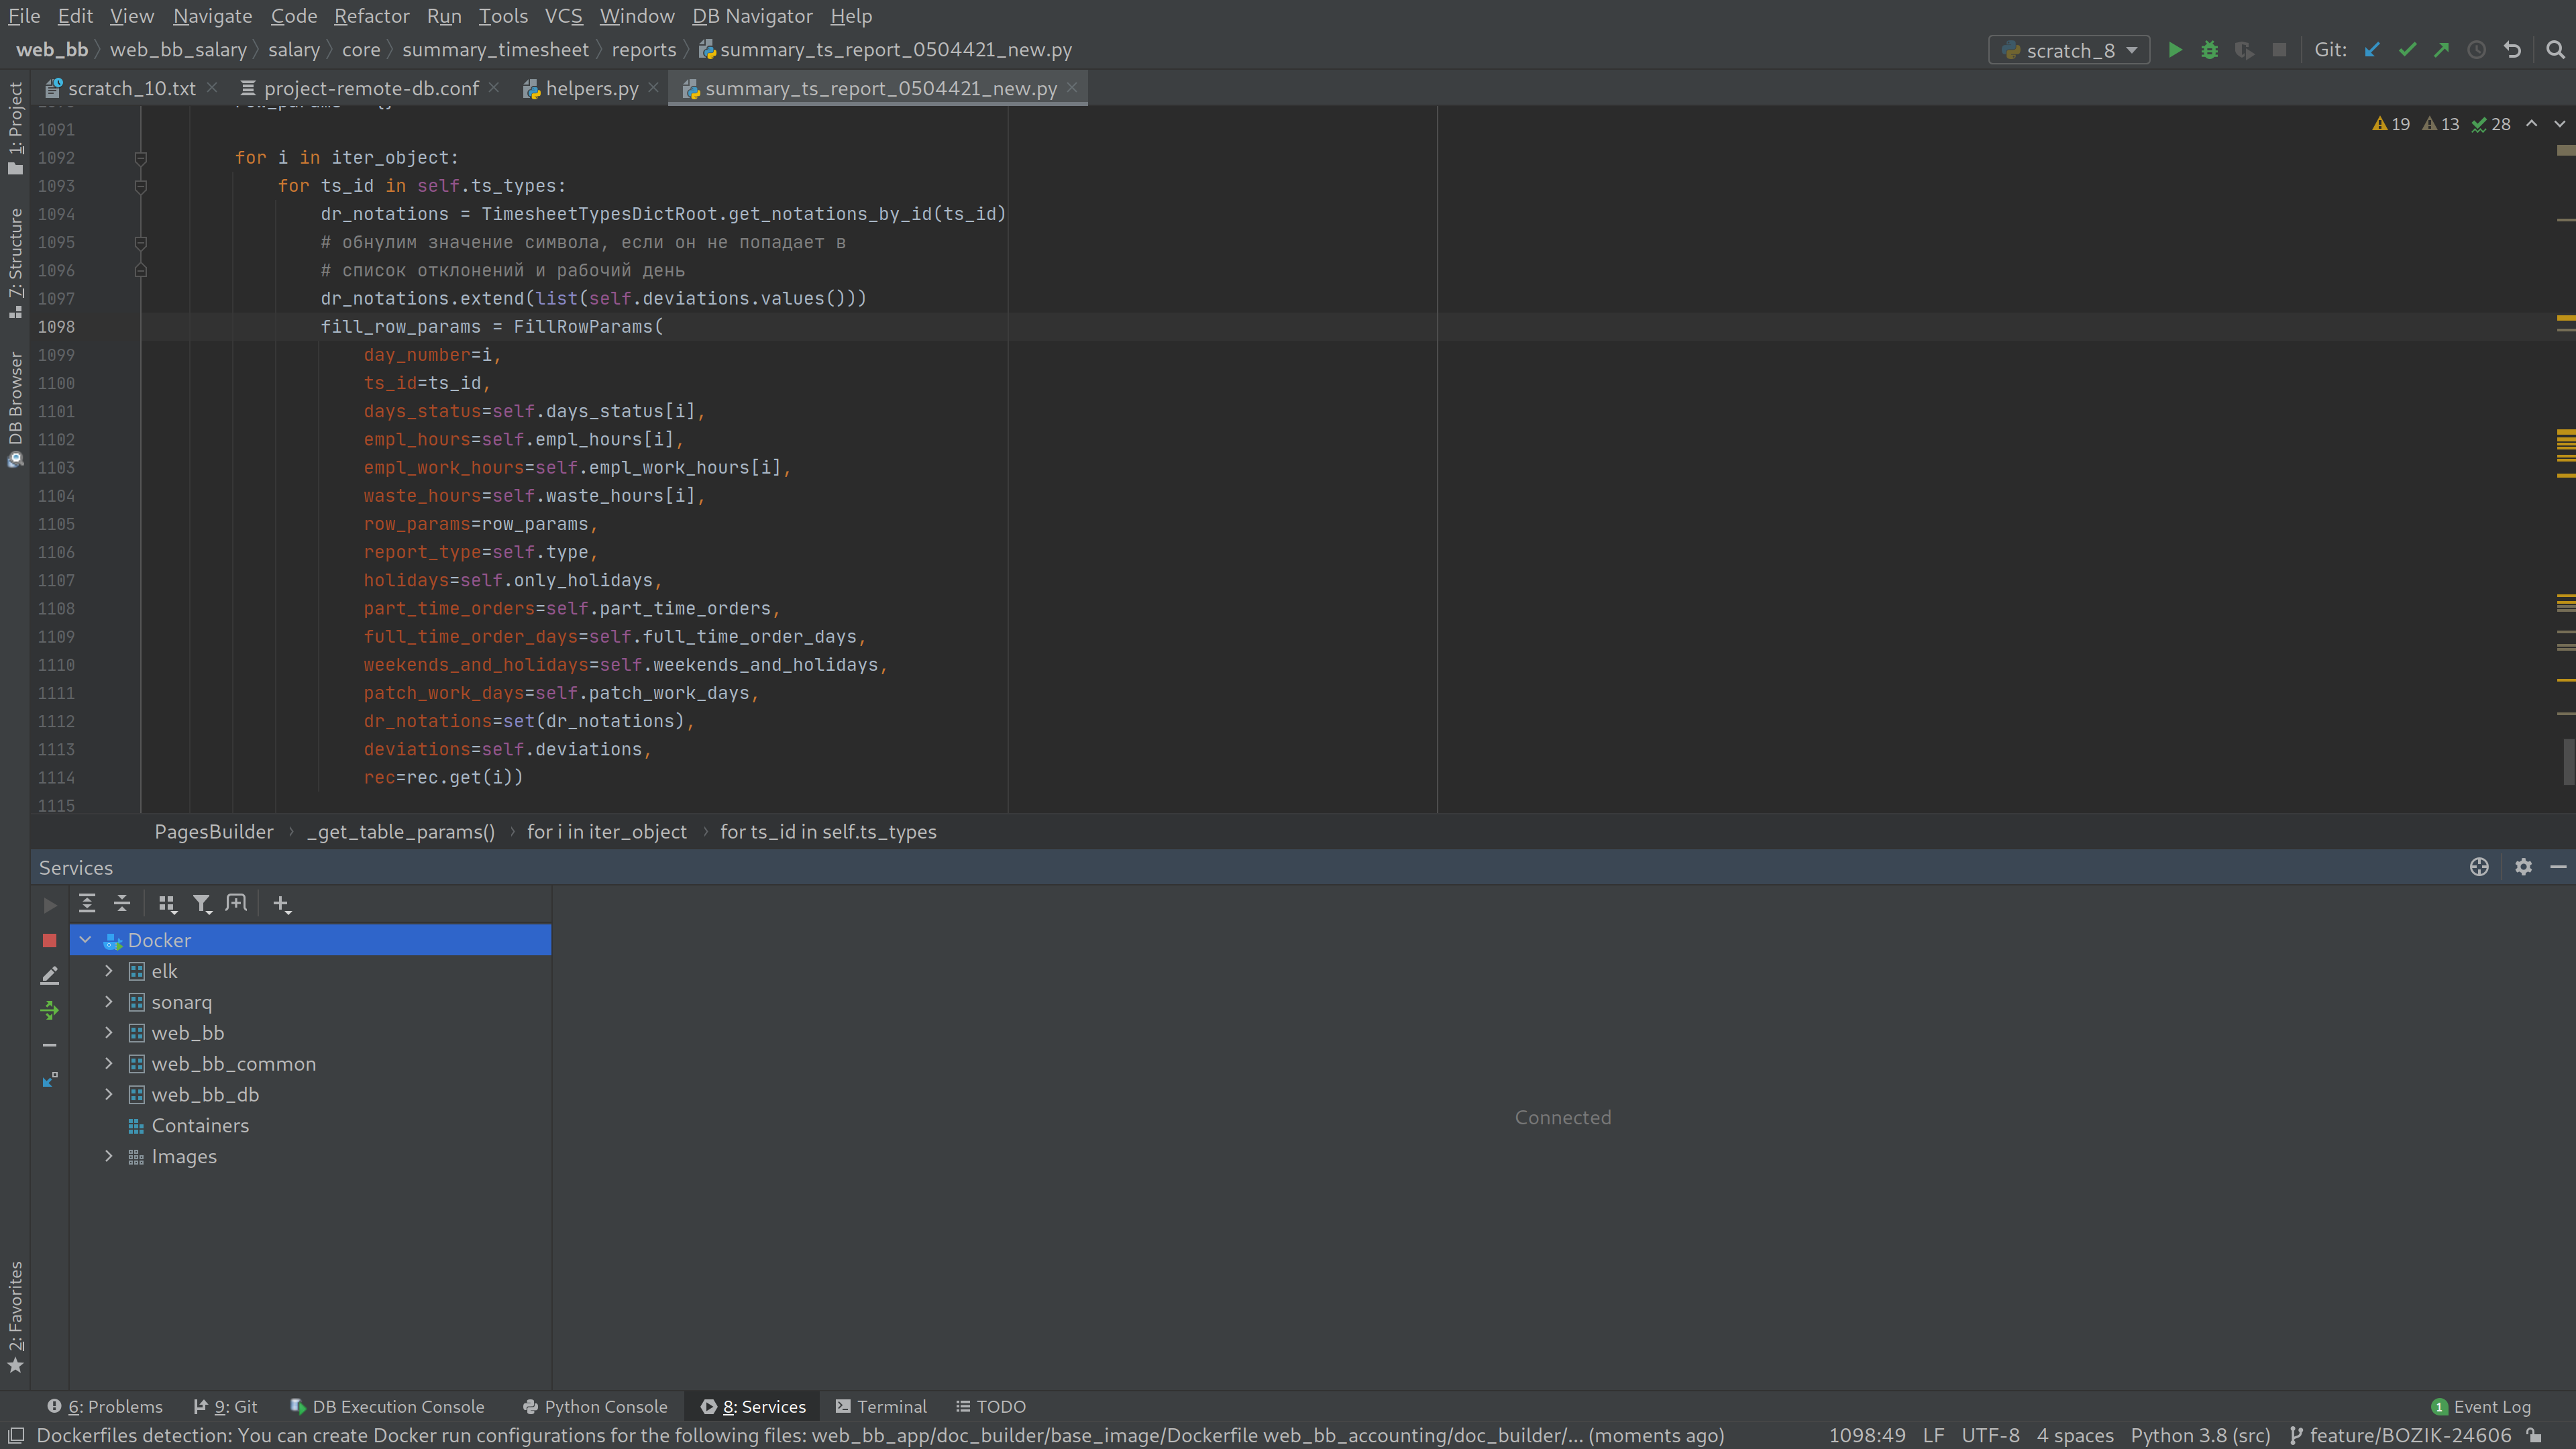Go to next highlighted error arrow
The width and height of the screenshot is (2576, 1449).
[x=2560, y=124]
